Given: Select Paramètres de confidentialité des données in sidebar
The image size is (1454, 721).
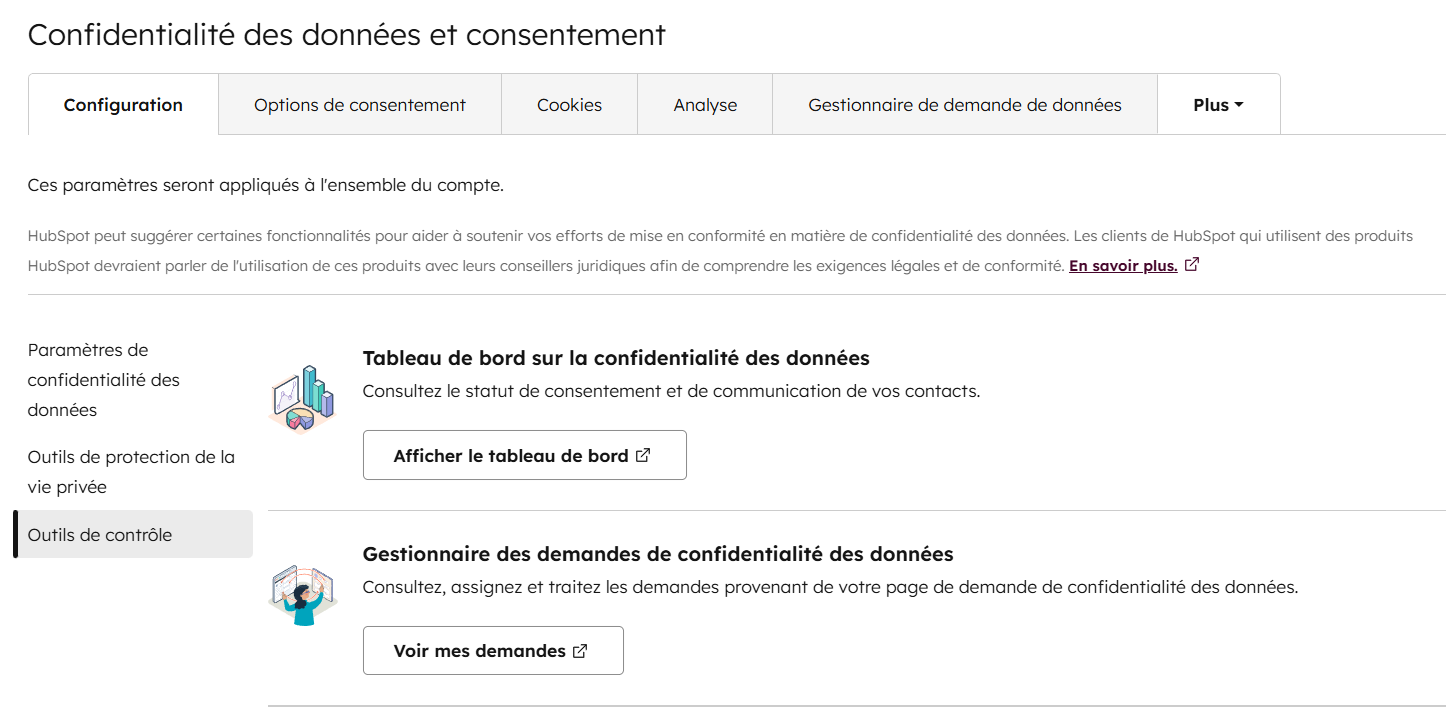Looking at the screenshot, I should [104, 380].
